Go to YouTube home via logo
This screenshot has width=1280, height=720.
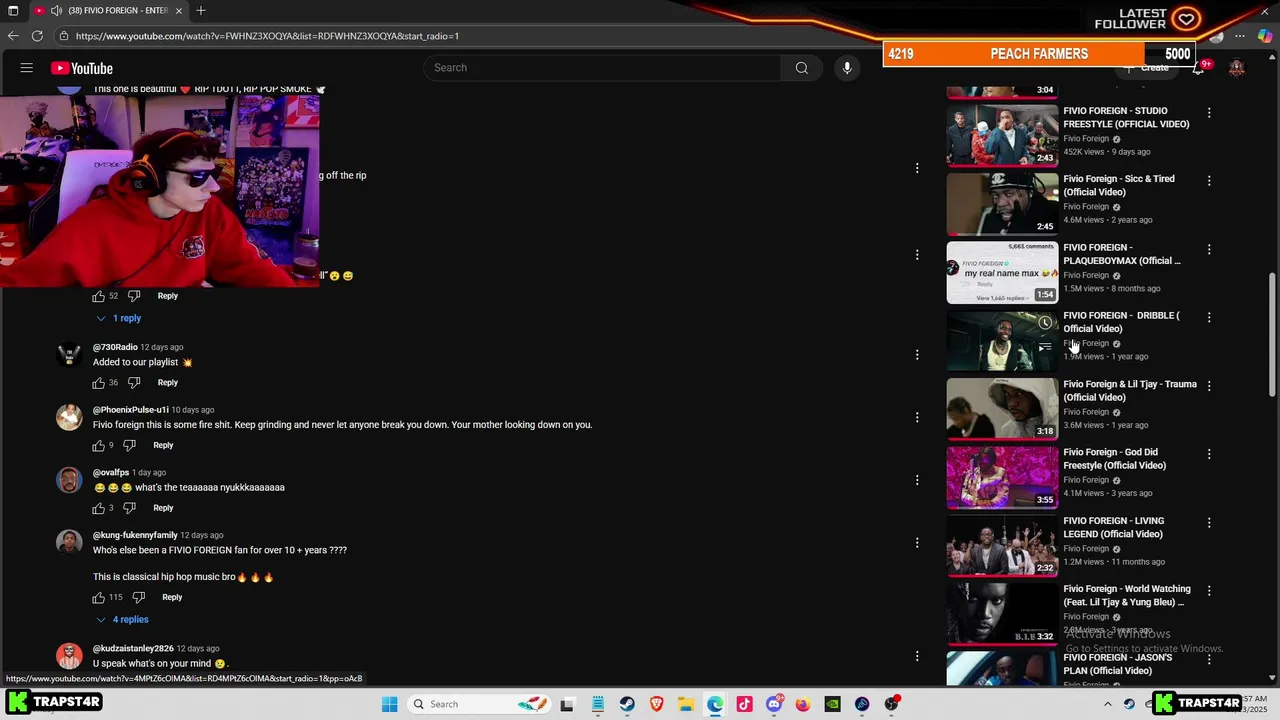pos(82,68)
